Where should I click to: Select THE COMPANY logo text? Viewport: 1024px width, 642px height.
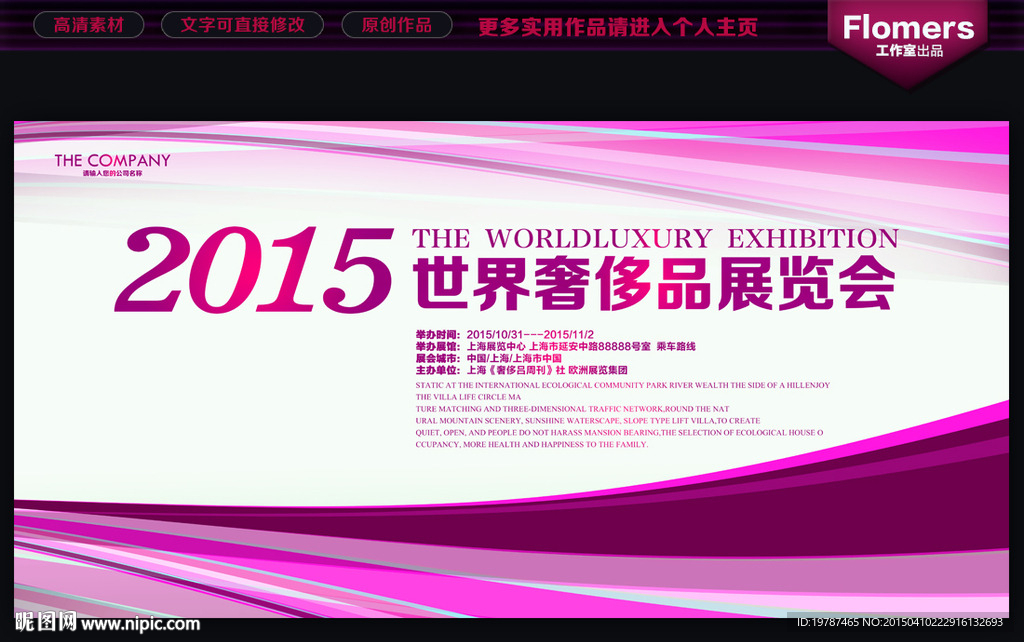tap(112, 160)
